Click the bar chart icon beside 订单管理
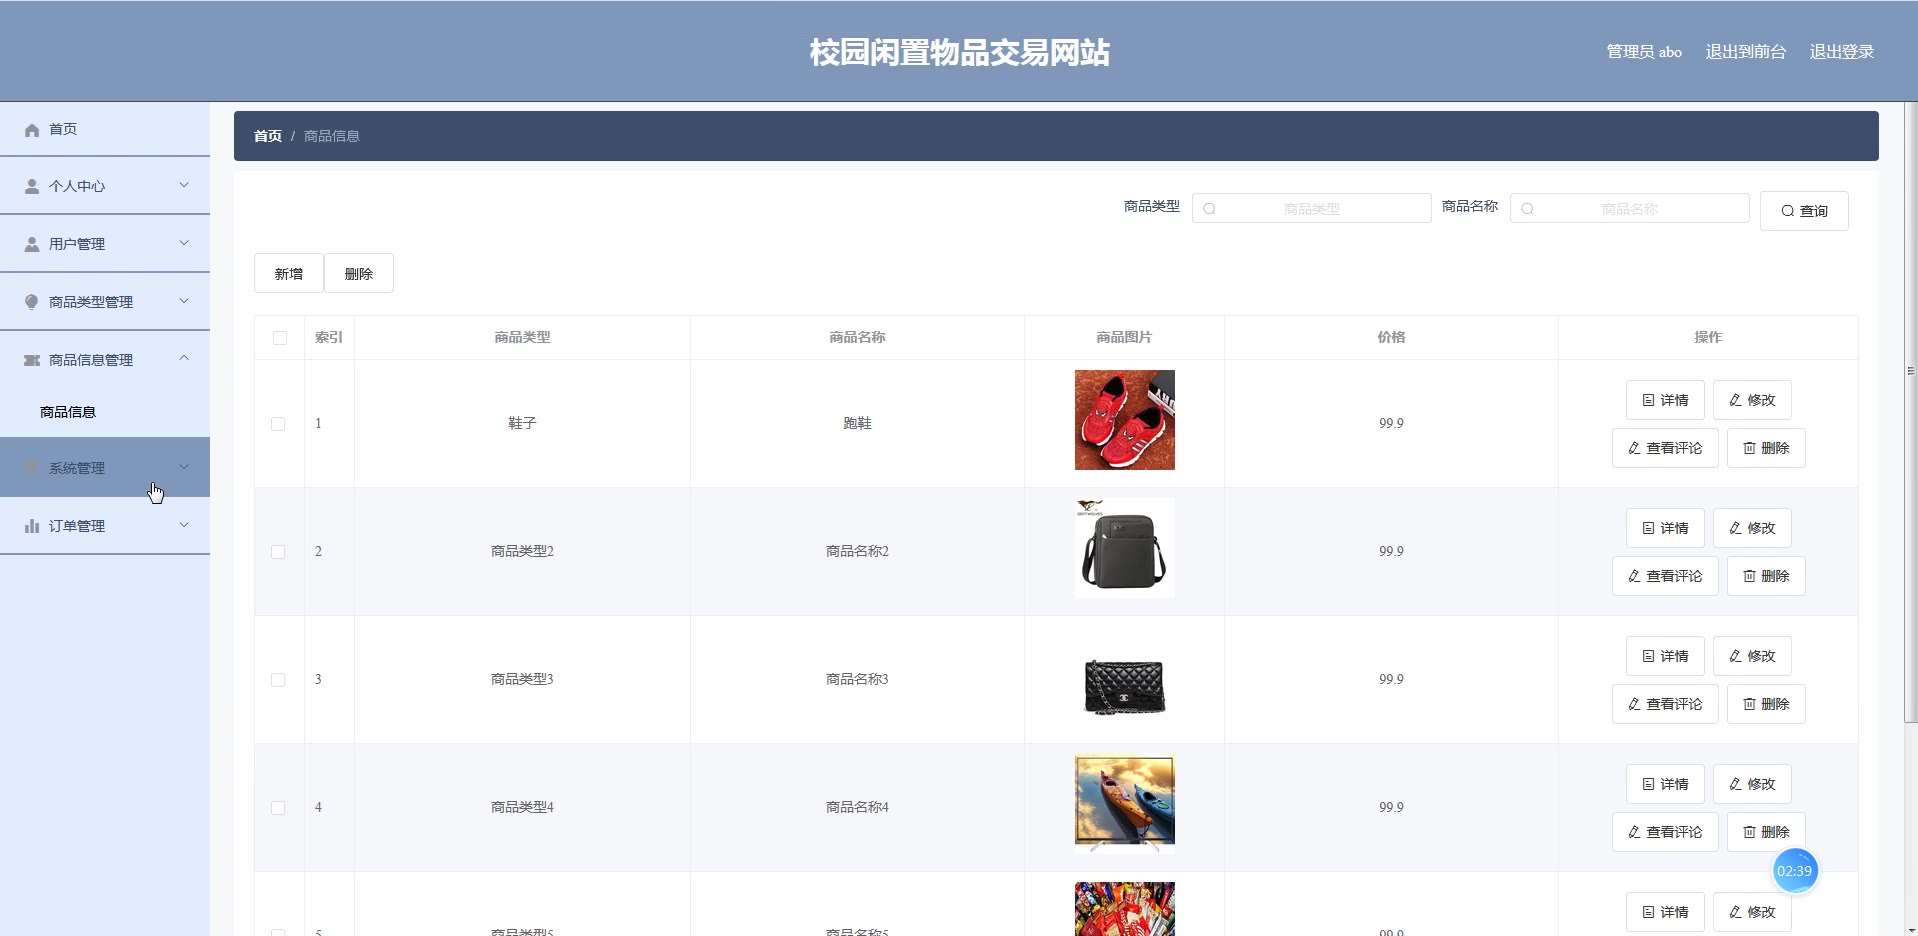 point(32,526)
